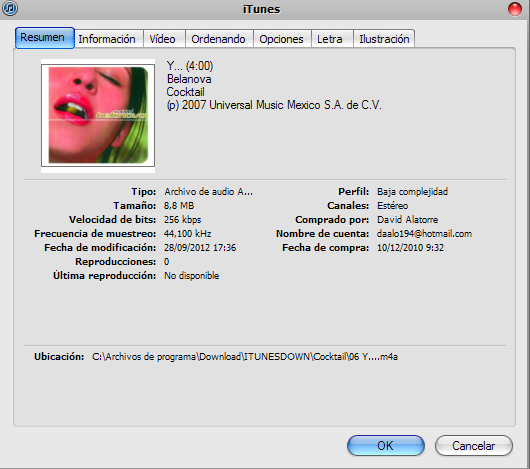The image size is (530, 469).
Task: Switch to the Información tab
Action: (x=109, y=39)
